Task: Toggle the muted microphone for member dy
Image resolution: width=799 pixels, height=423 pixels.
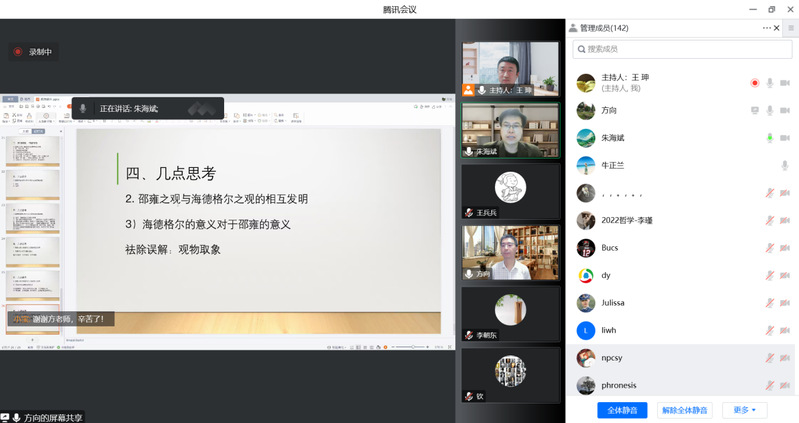Action: [x=770, y=276]
